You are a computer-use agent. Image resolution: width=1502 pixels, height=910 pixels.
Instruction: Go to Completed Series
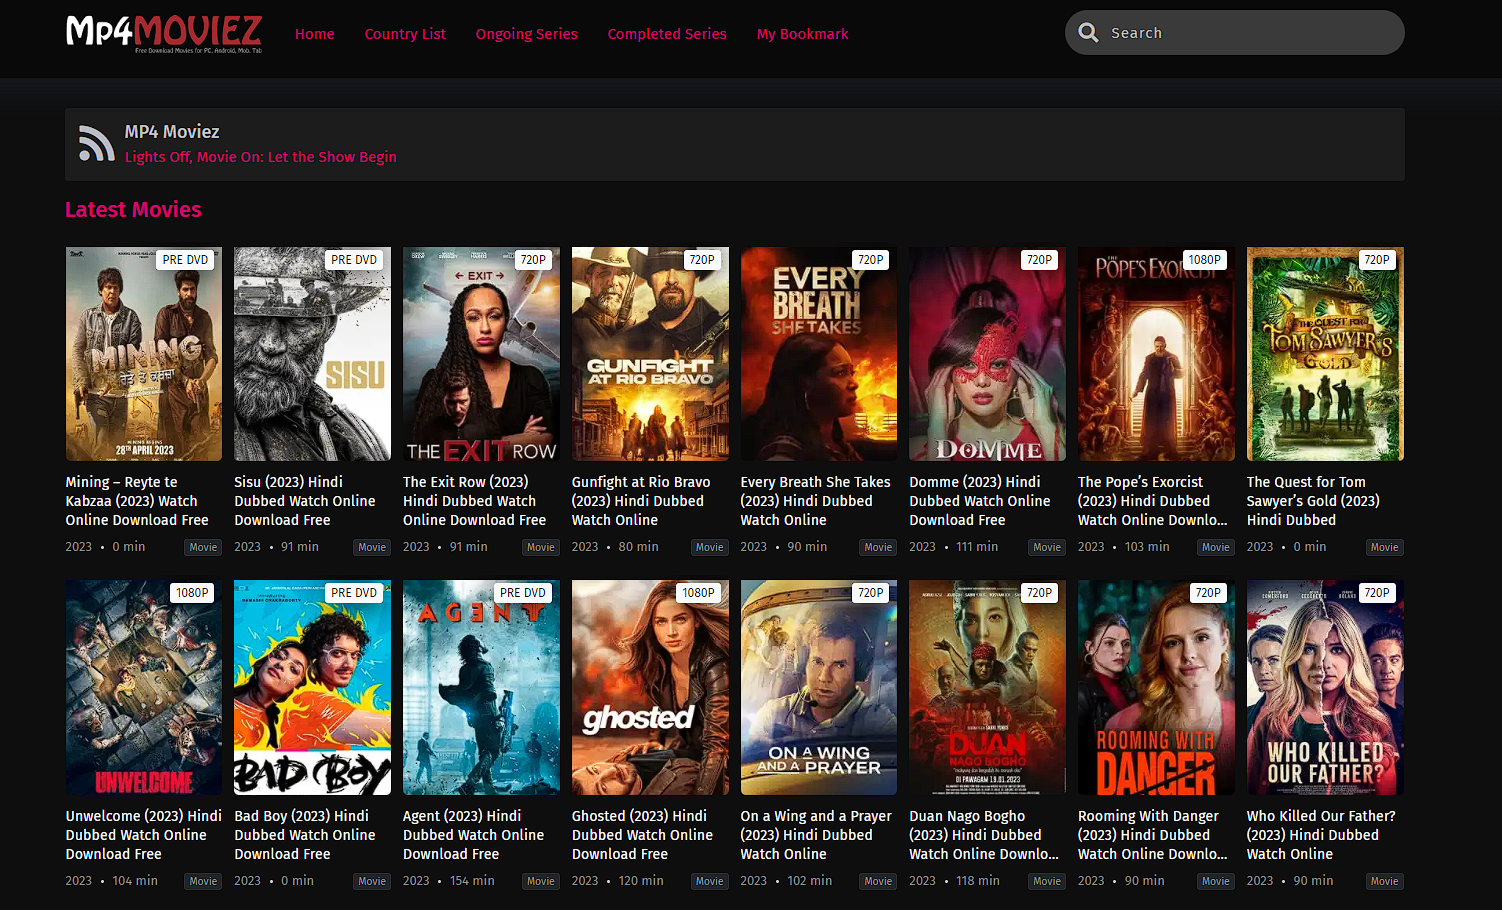click(x=667, y=34)
